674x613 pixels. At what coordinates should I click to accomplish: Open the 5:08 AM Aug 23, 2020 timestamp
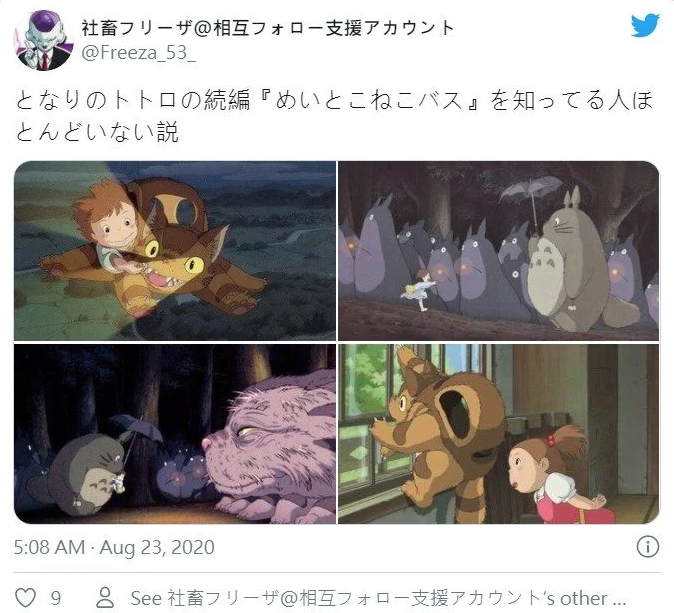114,547
